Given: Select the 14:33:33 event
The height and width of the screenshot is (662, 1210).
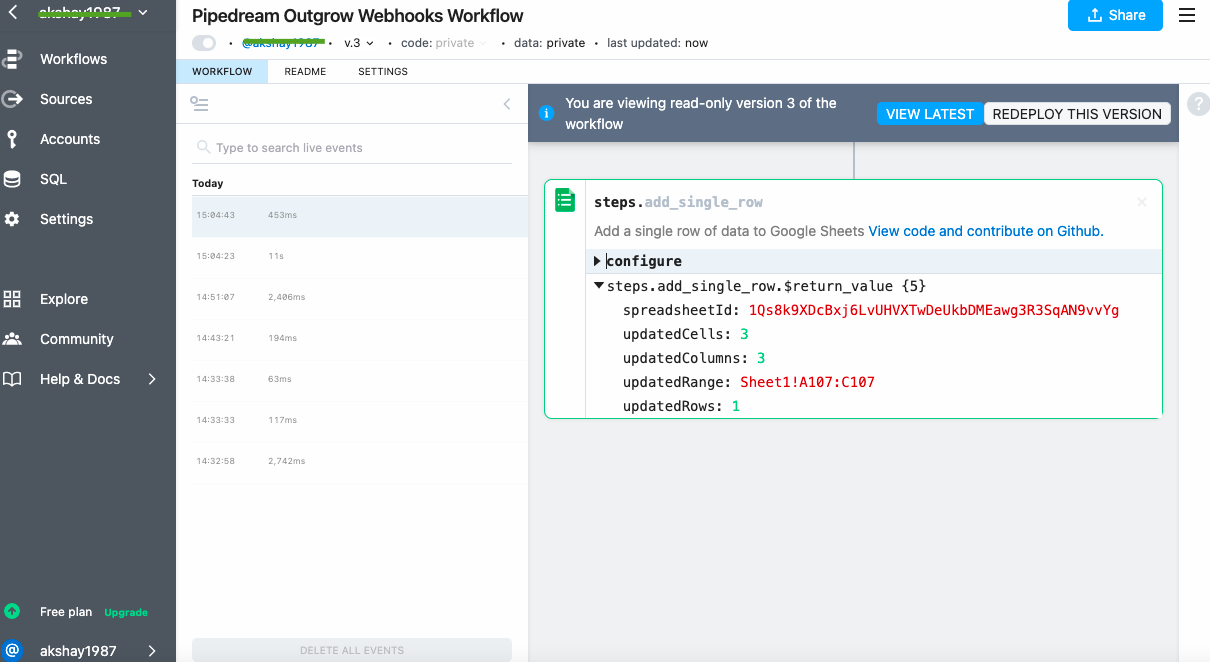Looking at the screenshot, I should tap(360, 420).
